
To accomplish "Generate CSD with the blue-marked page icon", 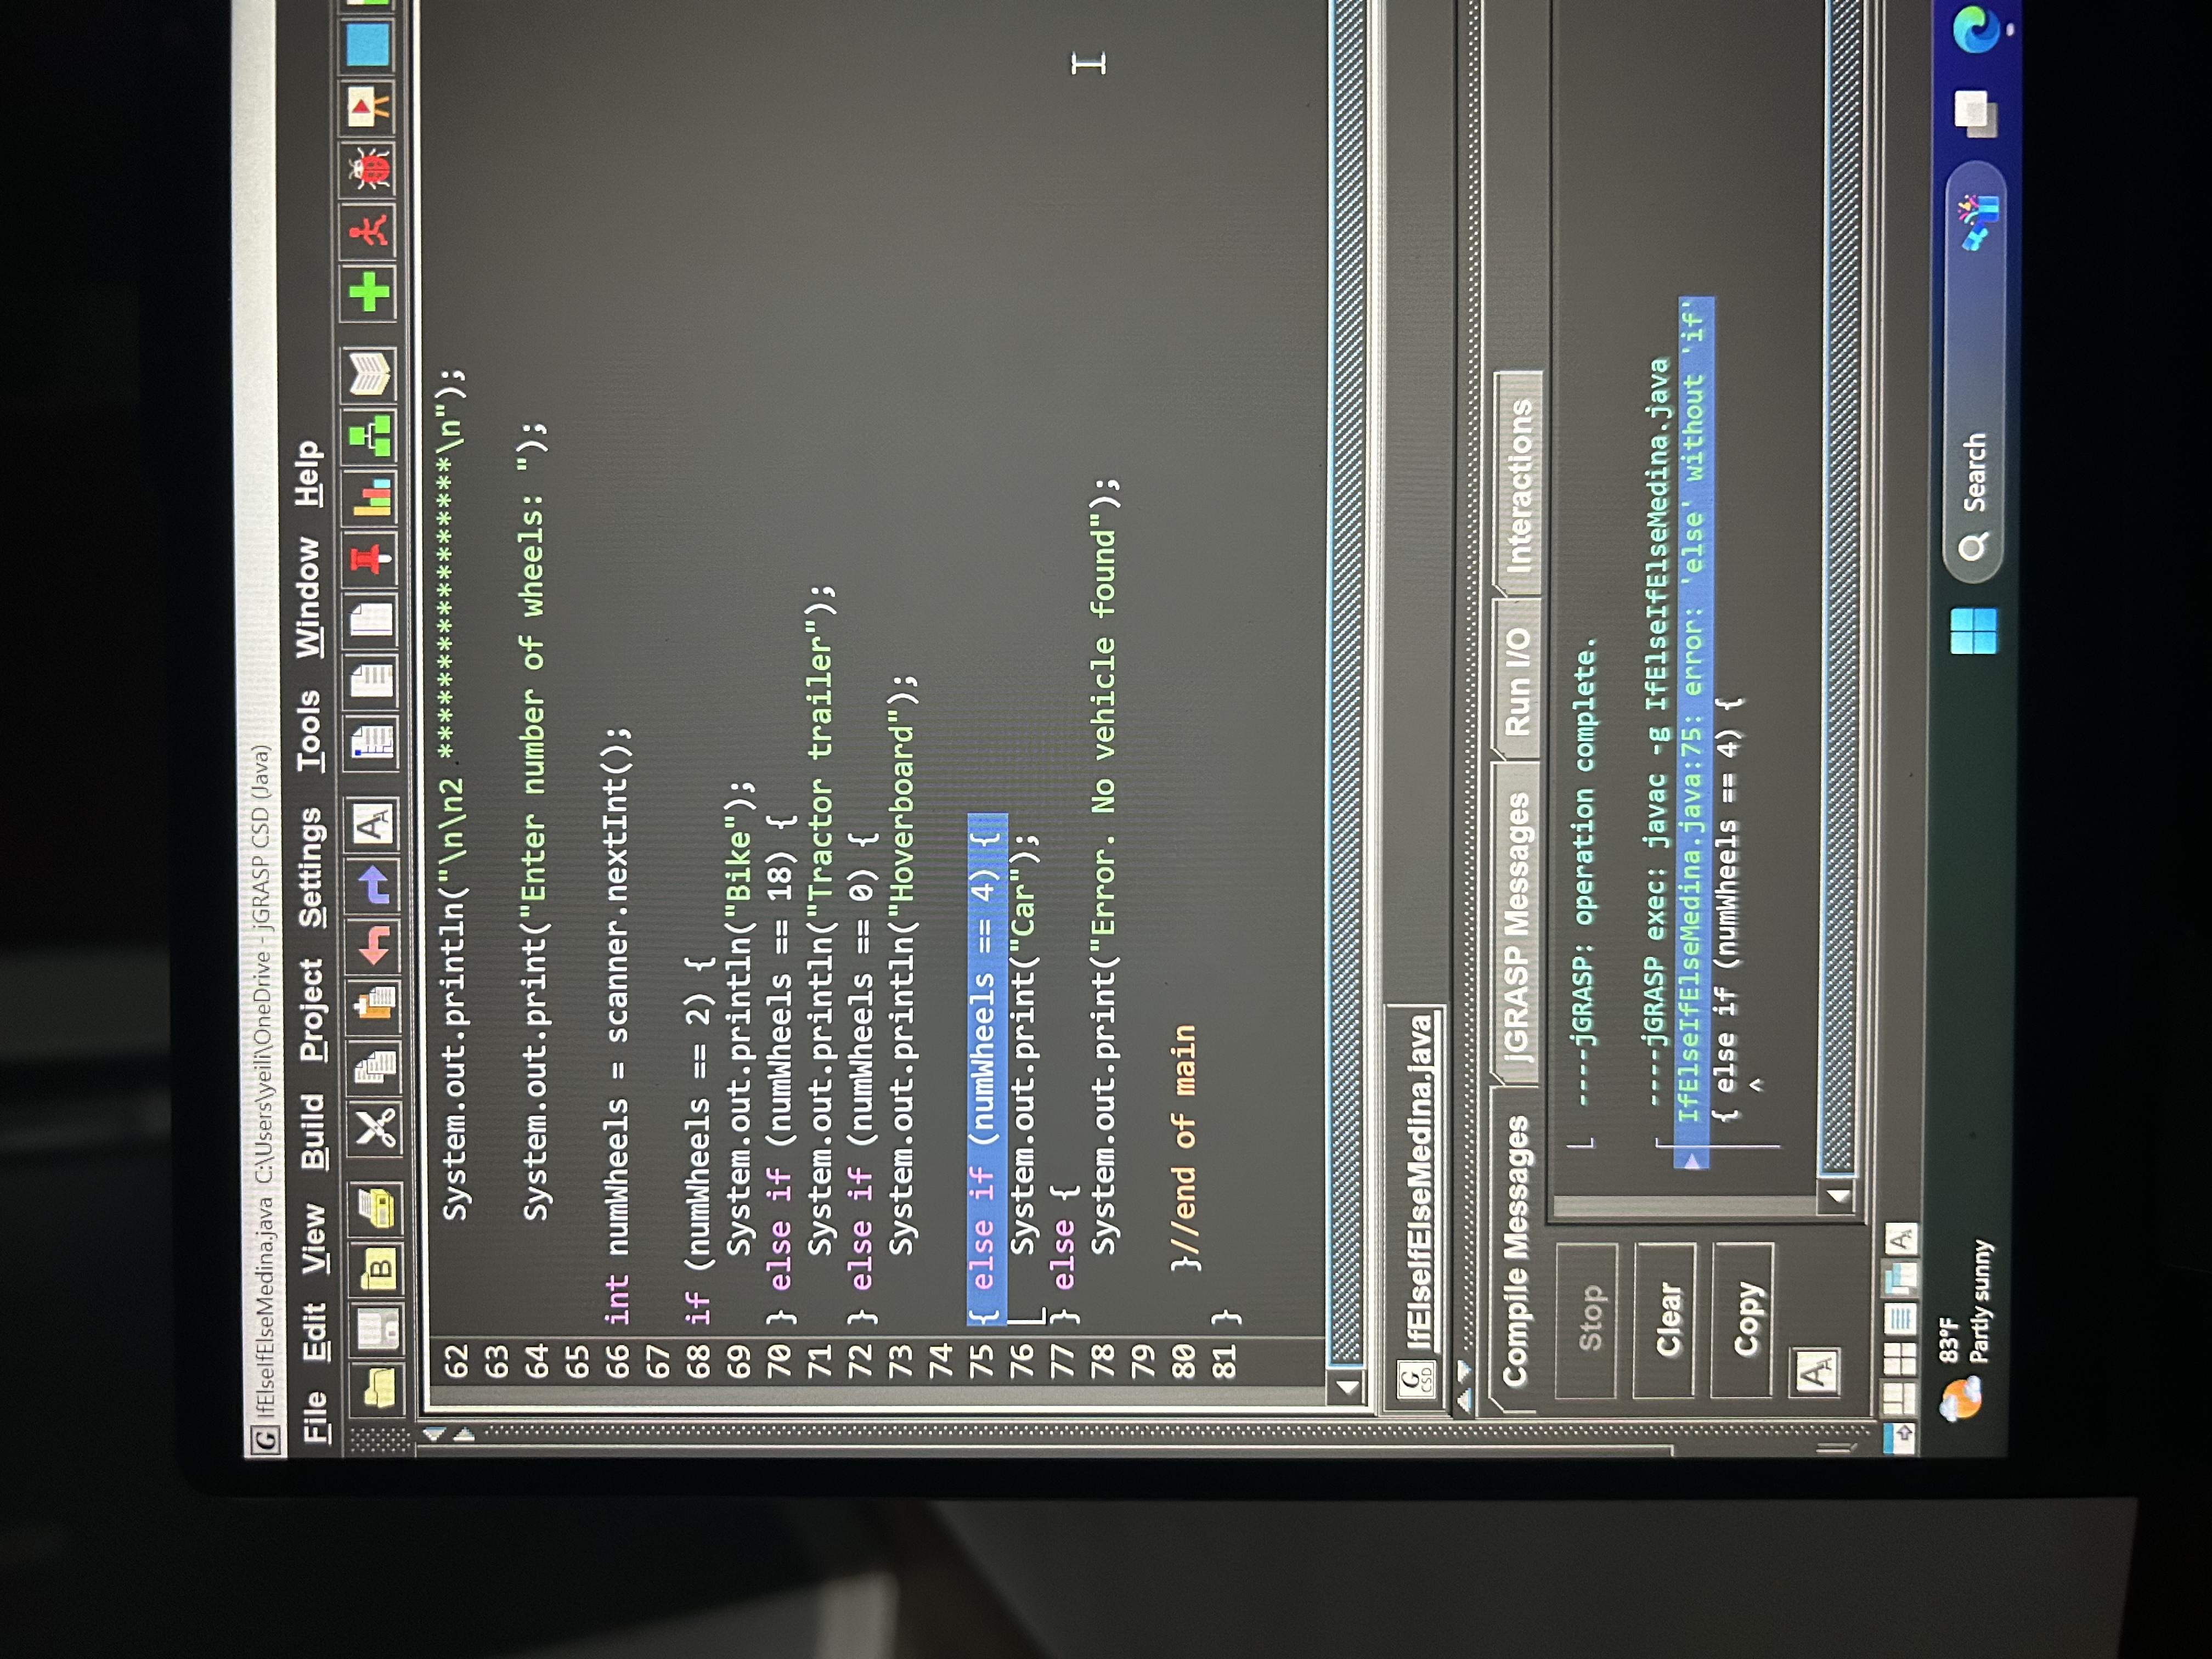I will 372,742.
